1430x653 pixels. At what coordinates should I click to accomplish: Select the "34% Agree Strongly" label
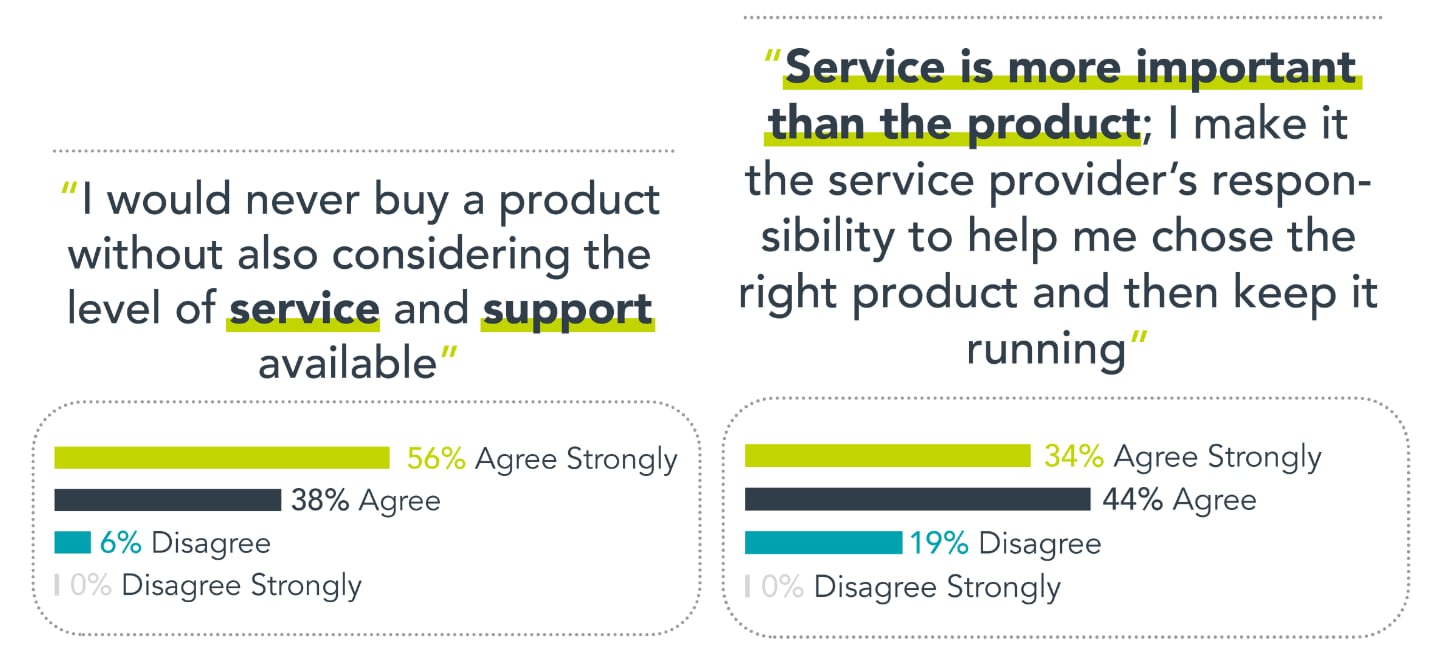[x=1182, y=457]
